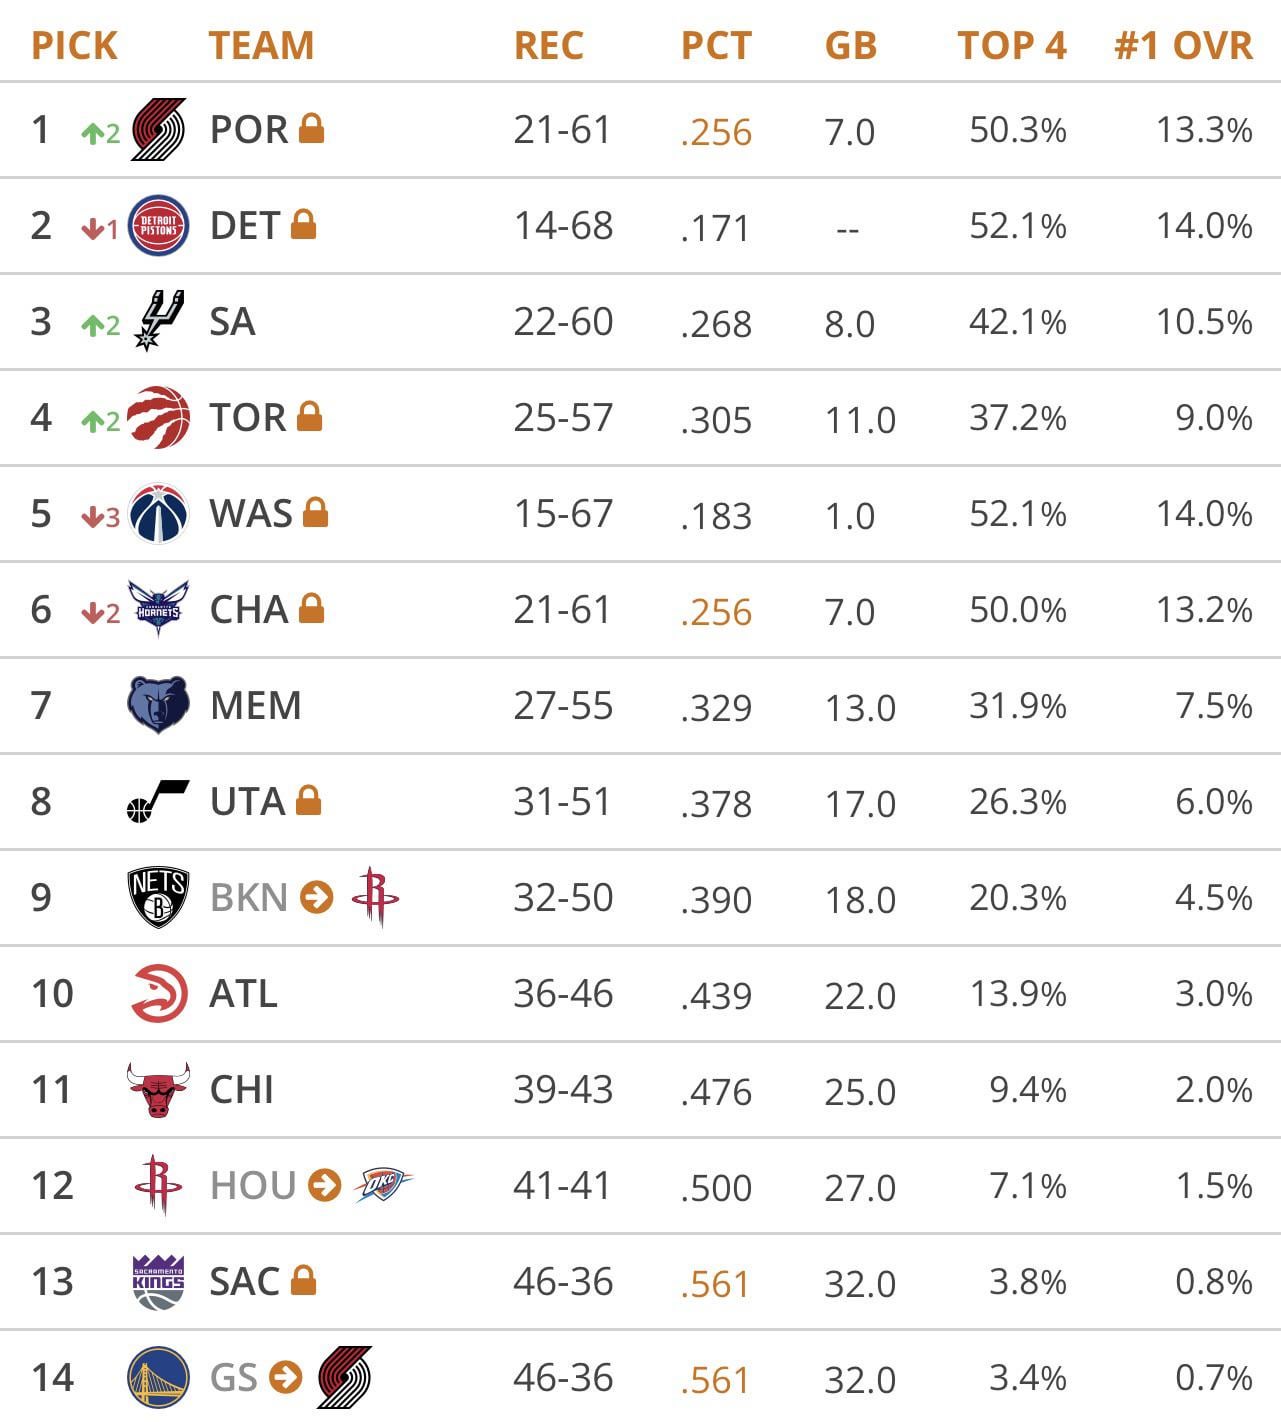The width and height of the screenshot is (1281, 1422).
Task: Click the Charlotte Hornets logo
Action: 158,608
